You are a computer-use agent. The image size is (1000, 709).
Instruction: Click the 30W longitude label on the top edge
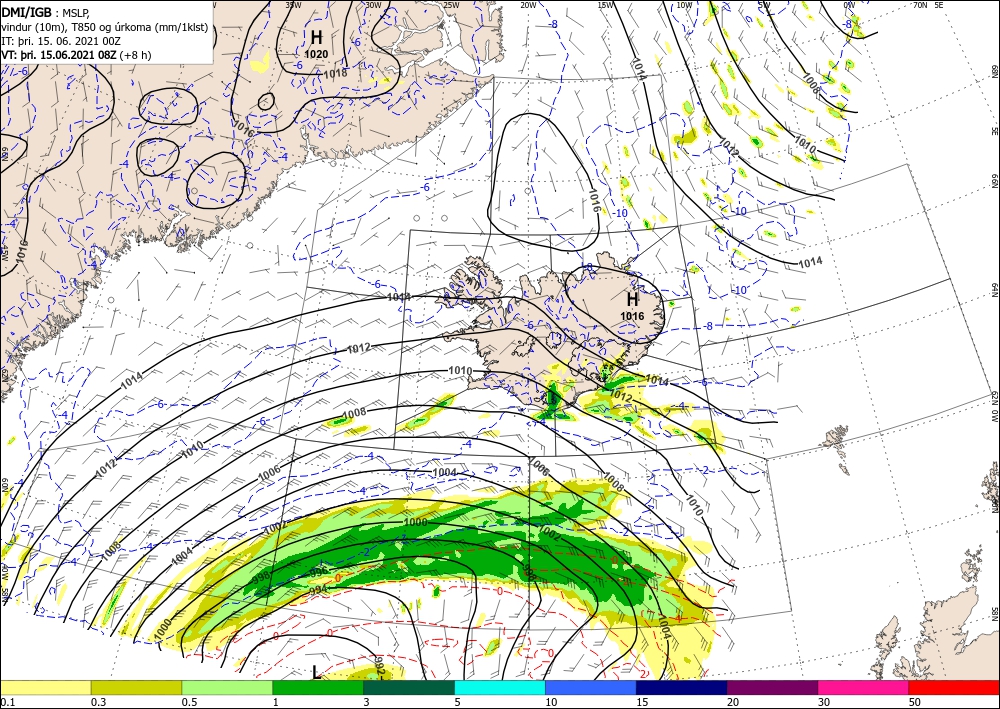(x=373, y=5)
